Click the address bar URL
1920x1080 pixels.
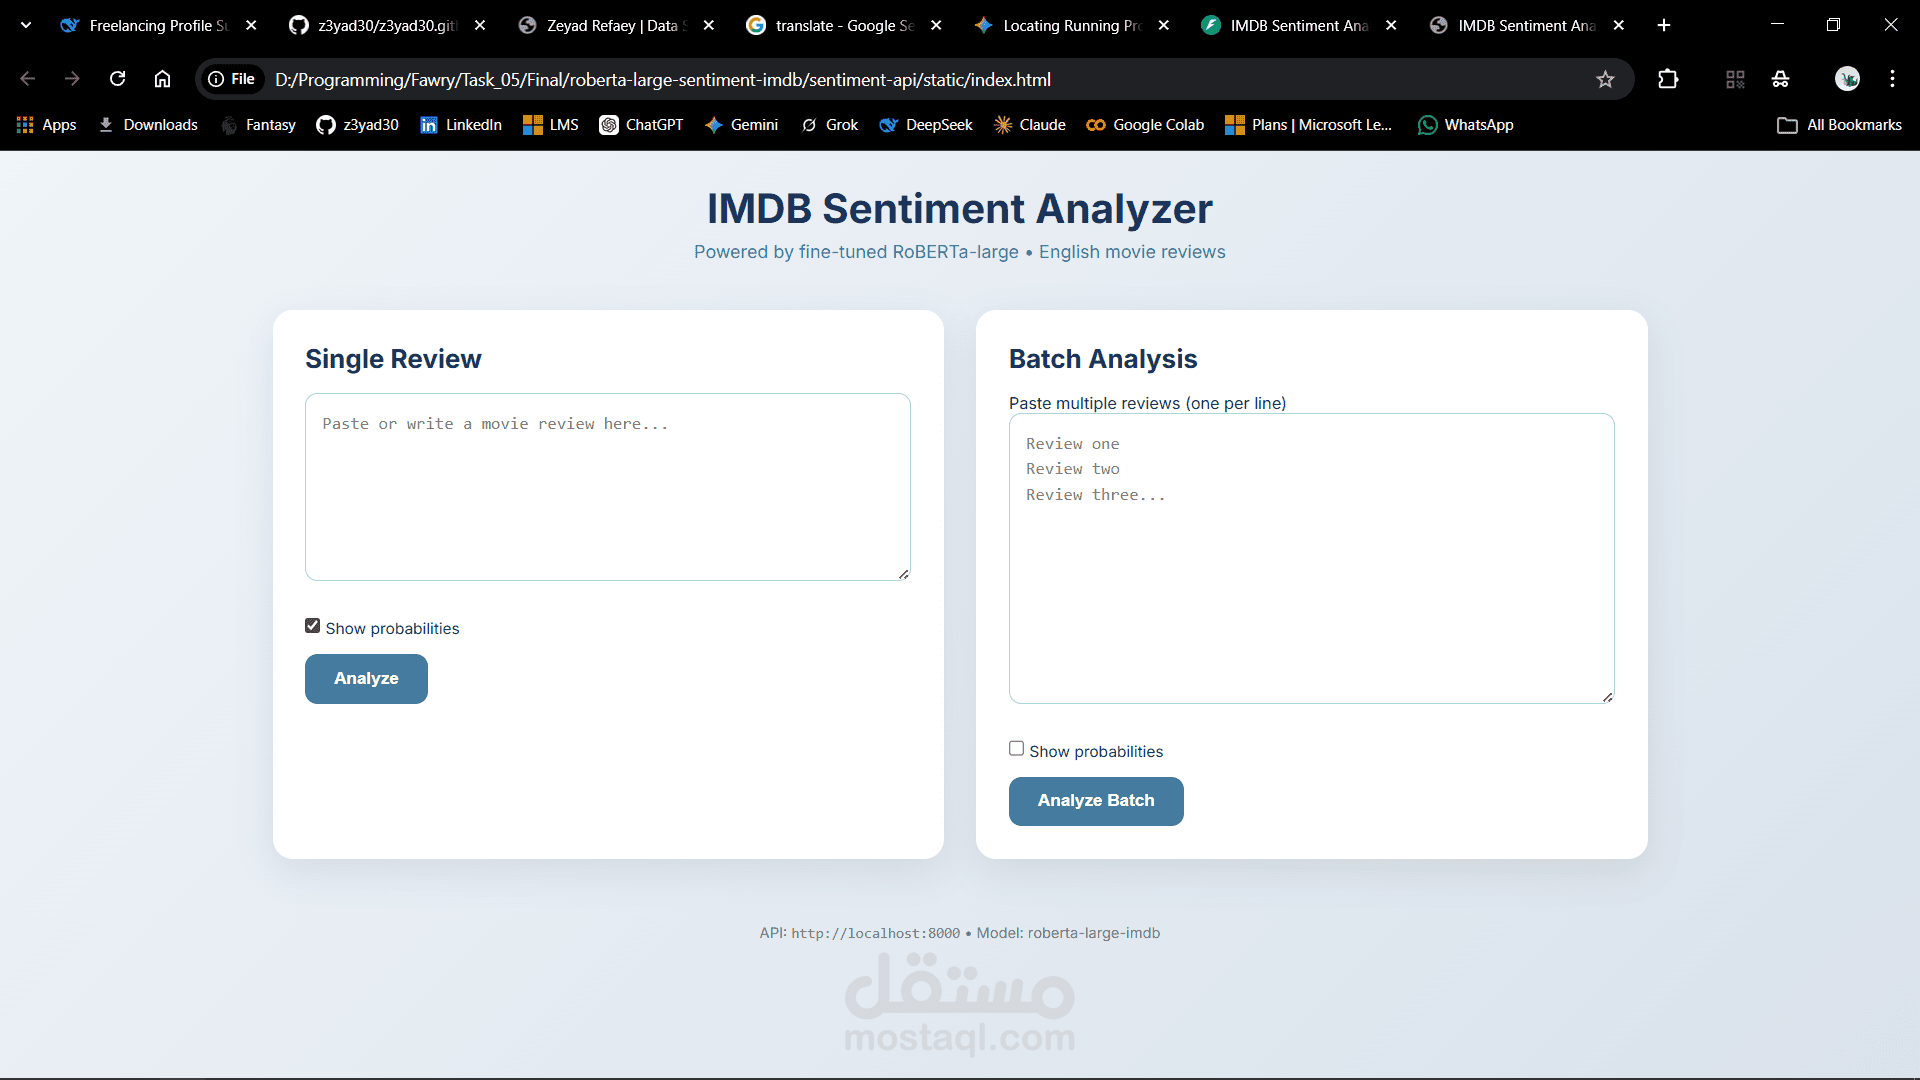(x=662, y=79)
